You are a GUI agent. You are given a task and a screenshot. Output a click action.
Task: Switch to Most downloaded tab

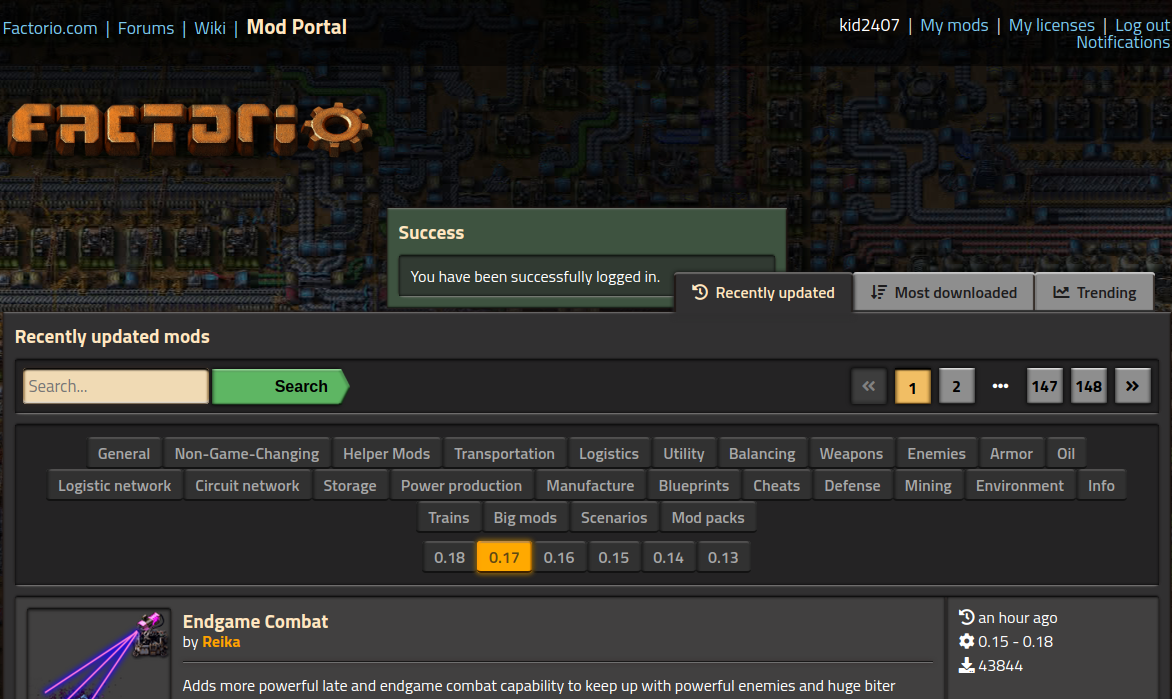coord(944,292)
